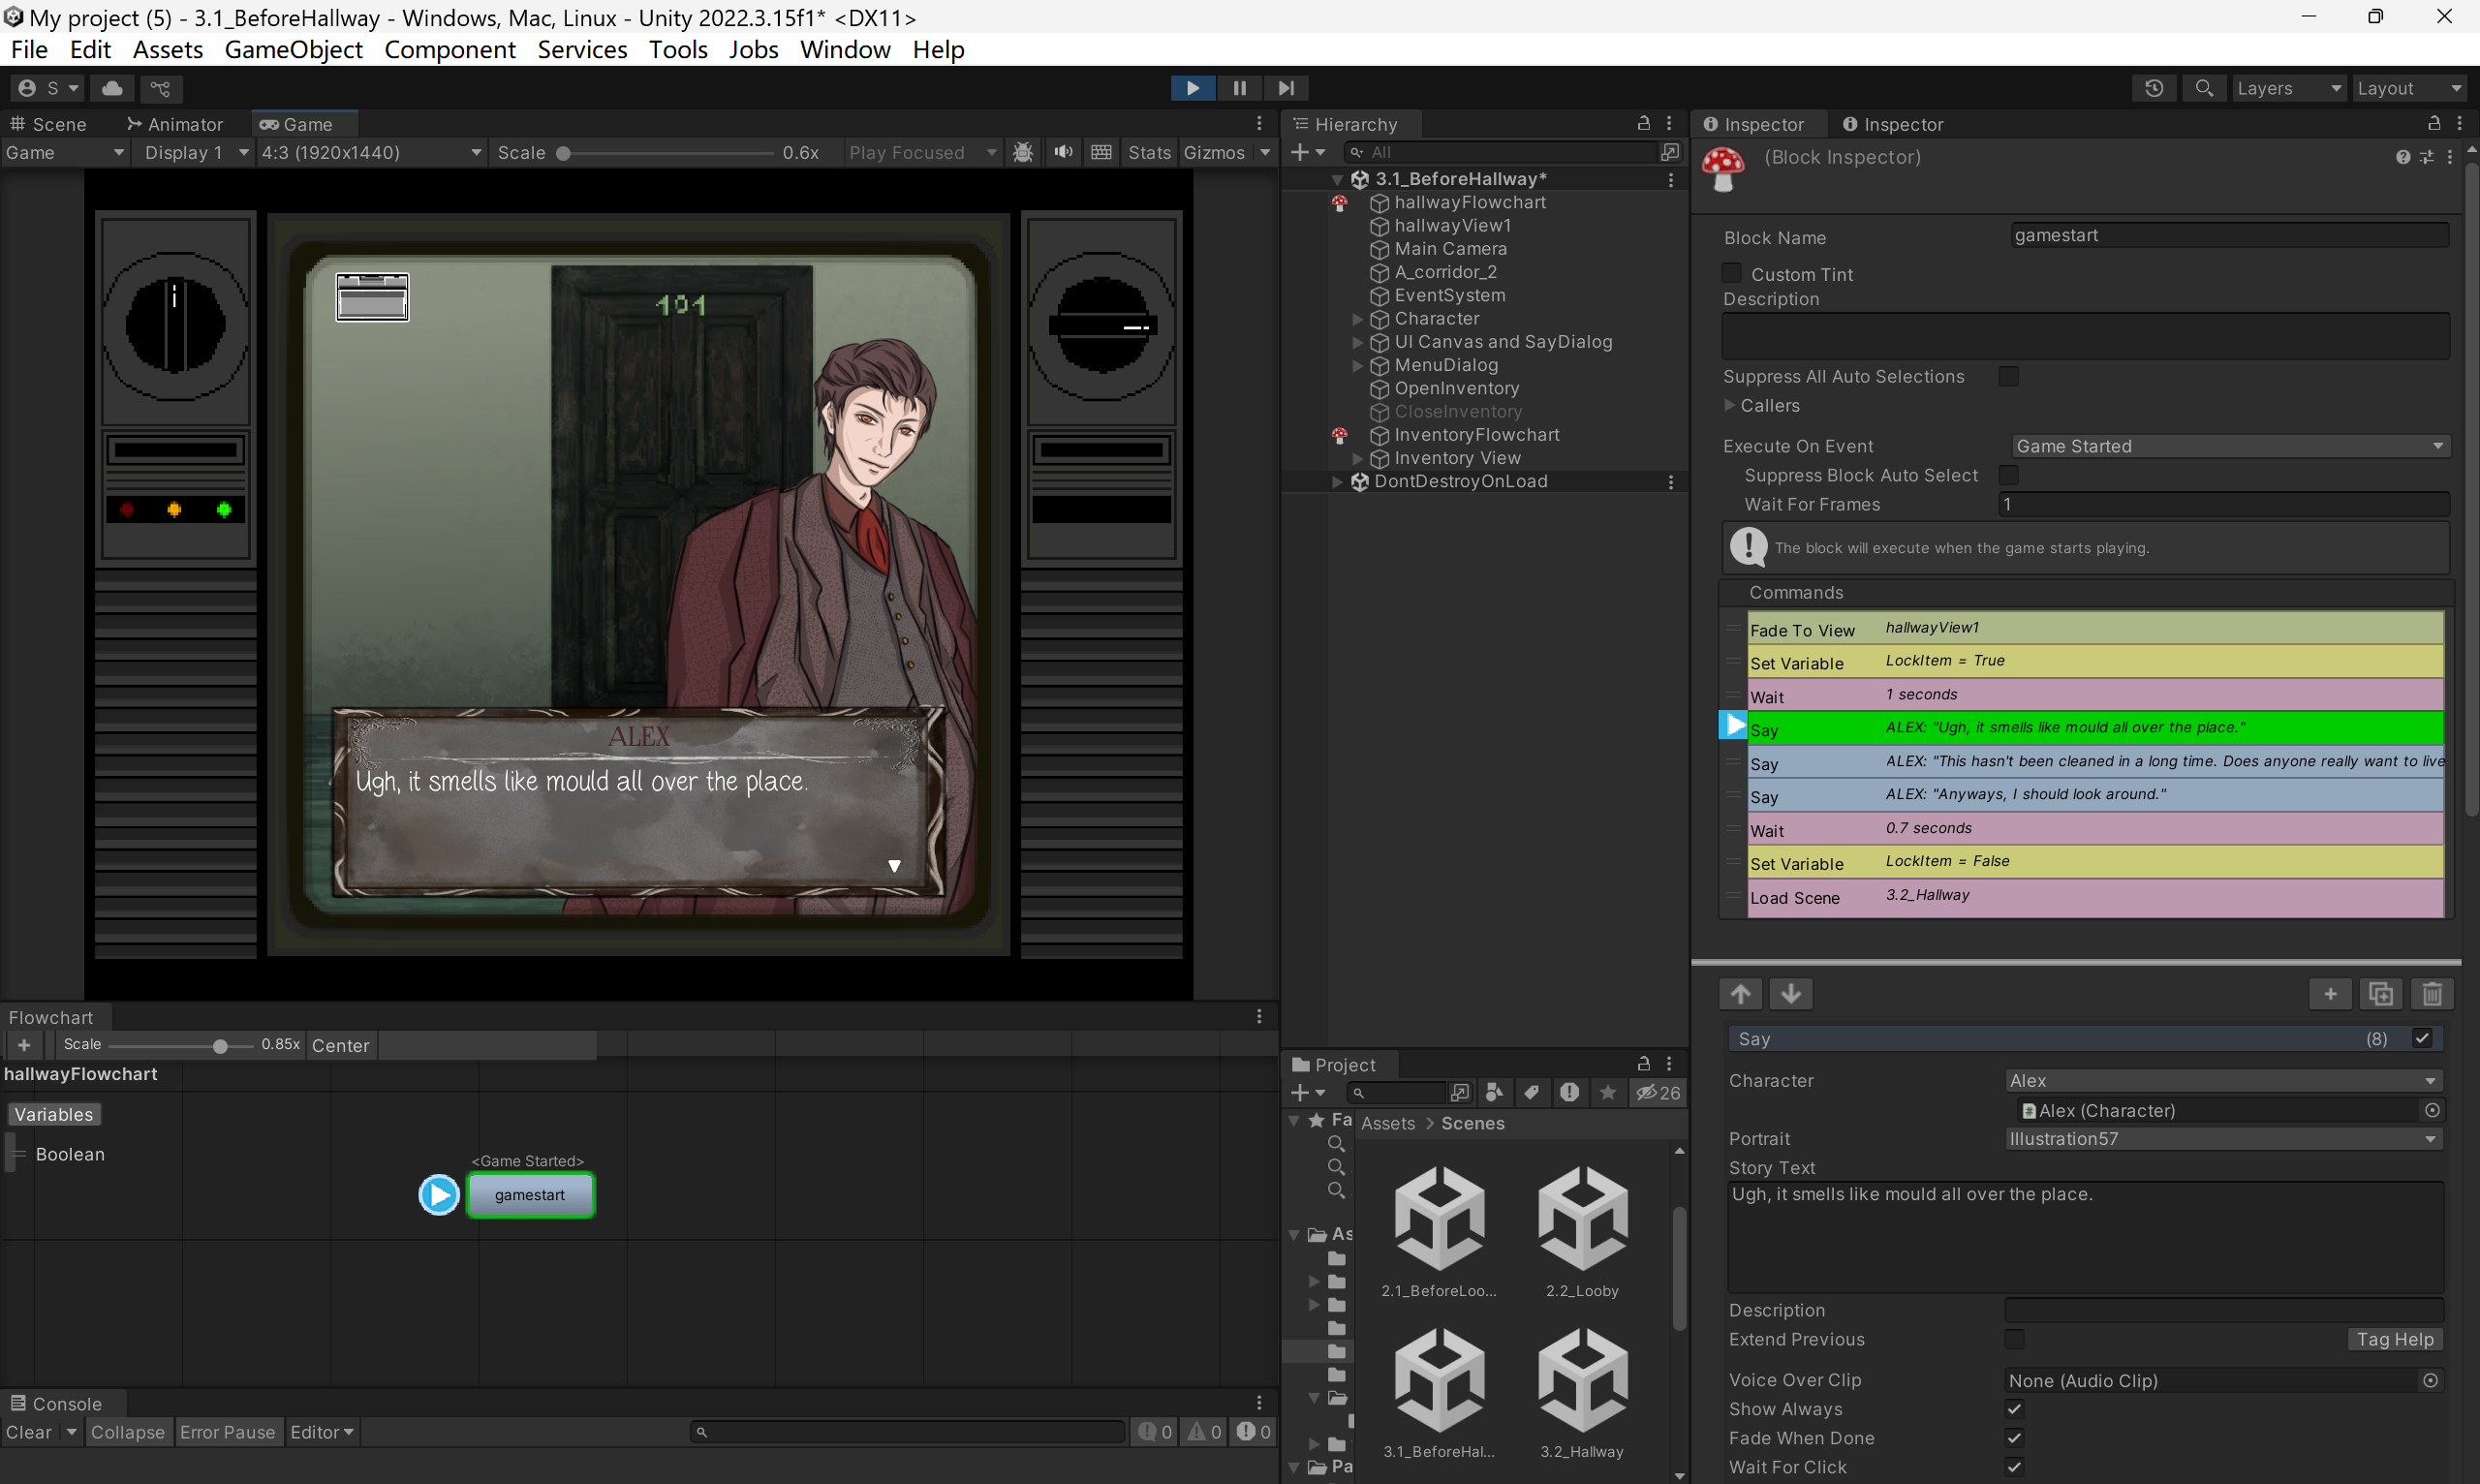Uncheck the Wait For Click checkbox
The image size is (2480, 1484).
[2015, 1467]
